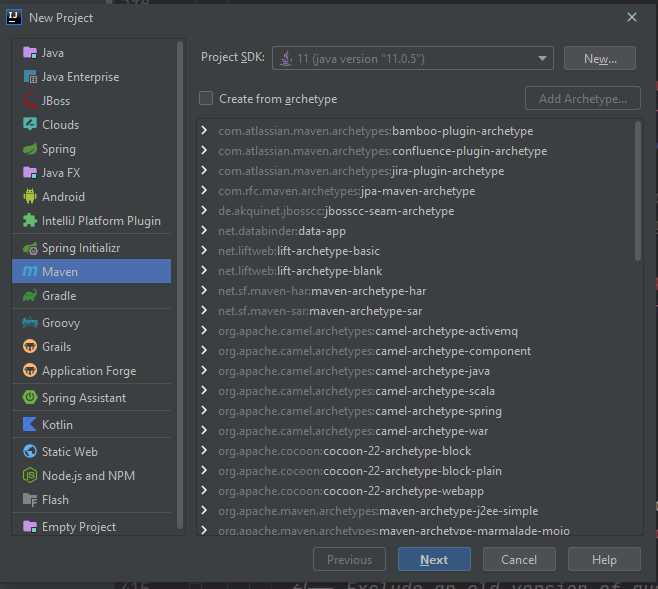Select cocoon-22-archetype-block text row
The height and width of the screenshot is (589, 658).
[x=345, y=451]
